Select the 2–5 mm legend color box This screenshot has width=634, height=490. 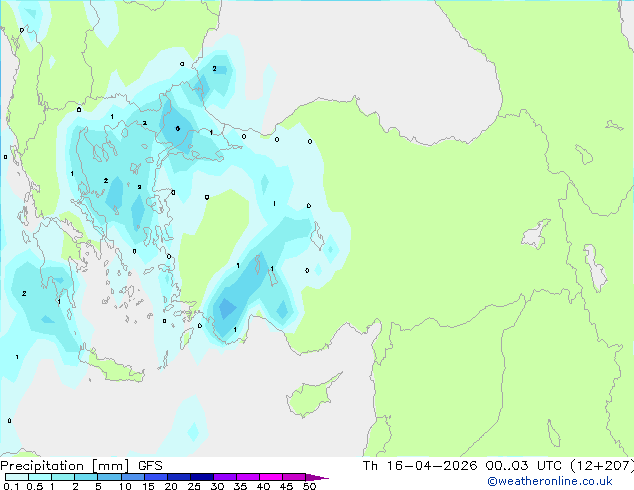pyautogui.click(x=86, y=477)
